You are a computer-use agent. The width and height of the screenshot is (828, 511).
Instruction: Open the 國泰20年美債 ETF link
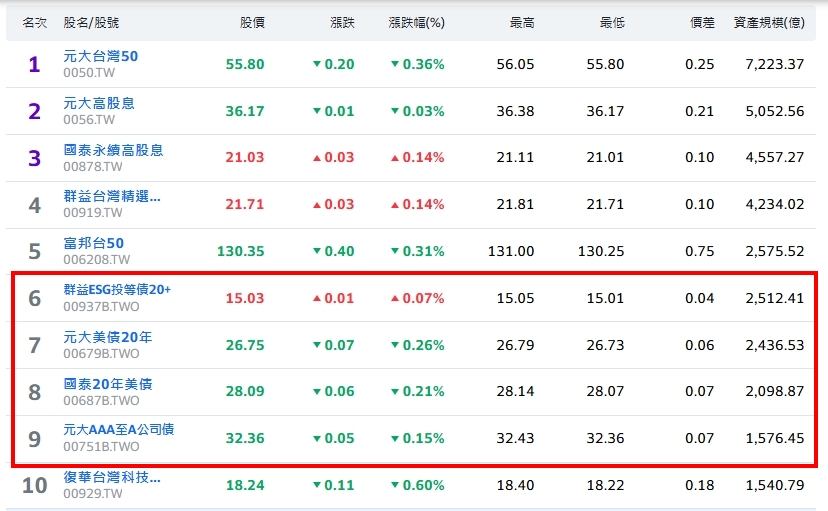point(107,384)
